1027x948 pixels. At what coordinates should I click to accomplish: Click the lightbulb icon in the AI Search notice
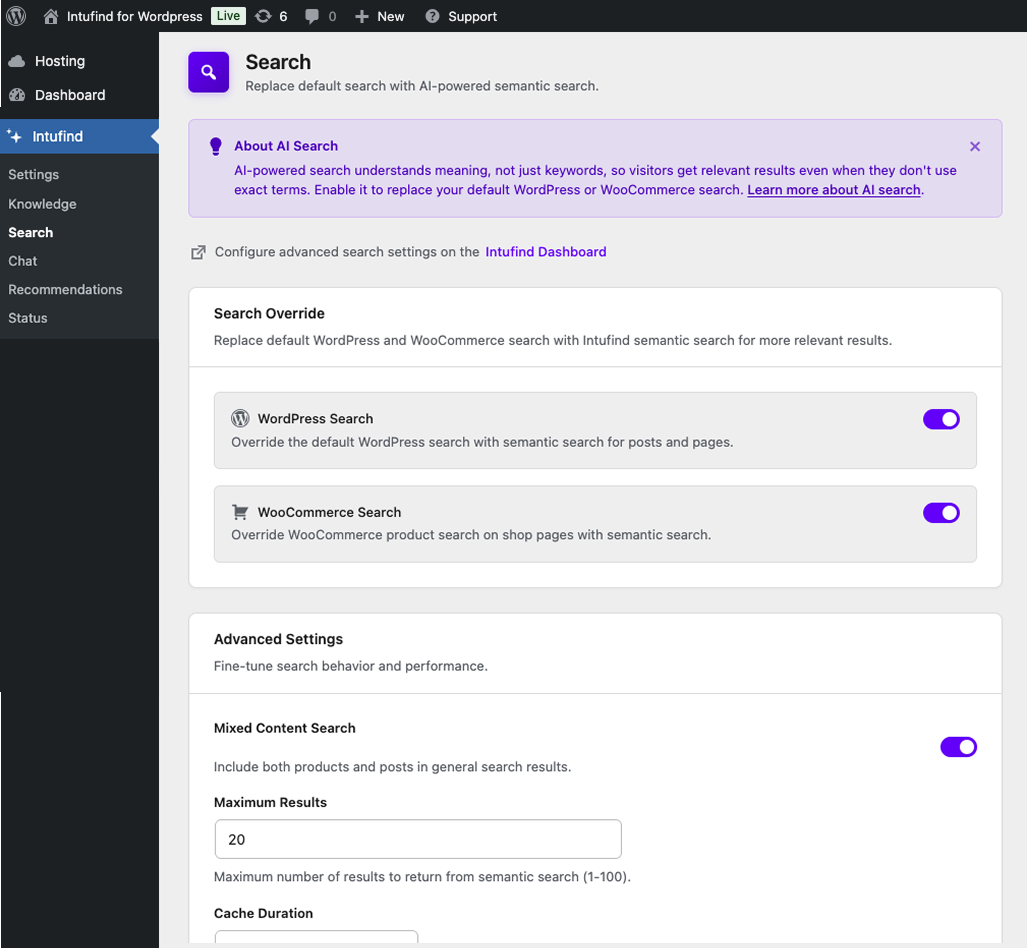(x=215, y=145)
